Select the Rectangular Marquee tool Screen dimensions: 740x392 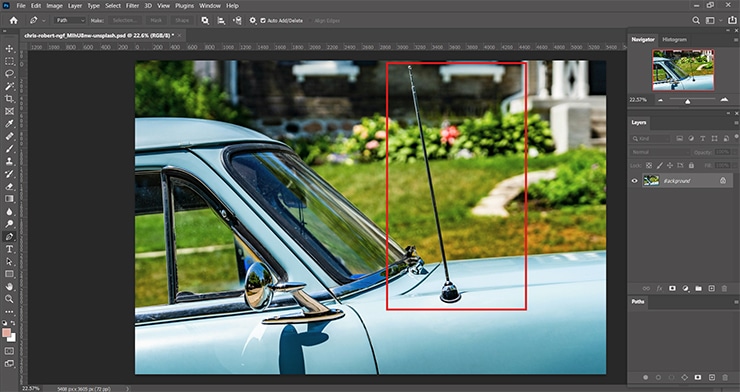pos(9,61)
